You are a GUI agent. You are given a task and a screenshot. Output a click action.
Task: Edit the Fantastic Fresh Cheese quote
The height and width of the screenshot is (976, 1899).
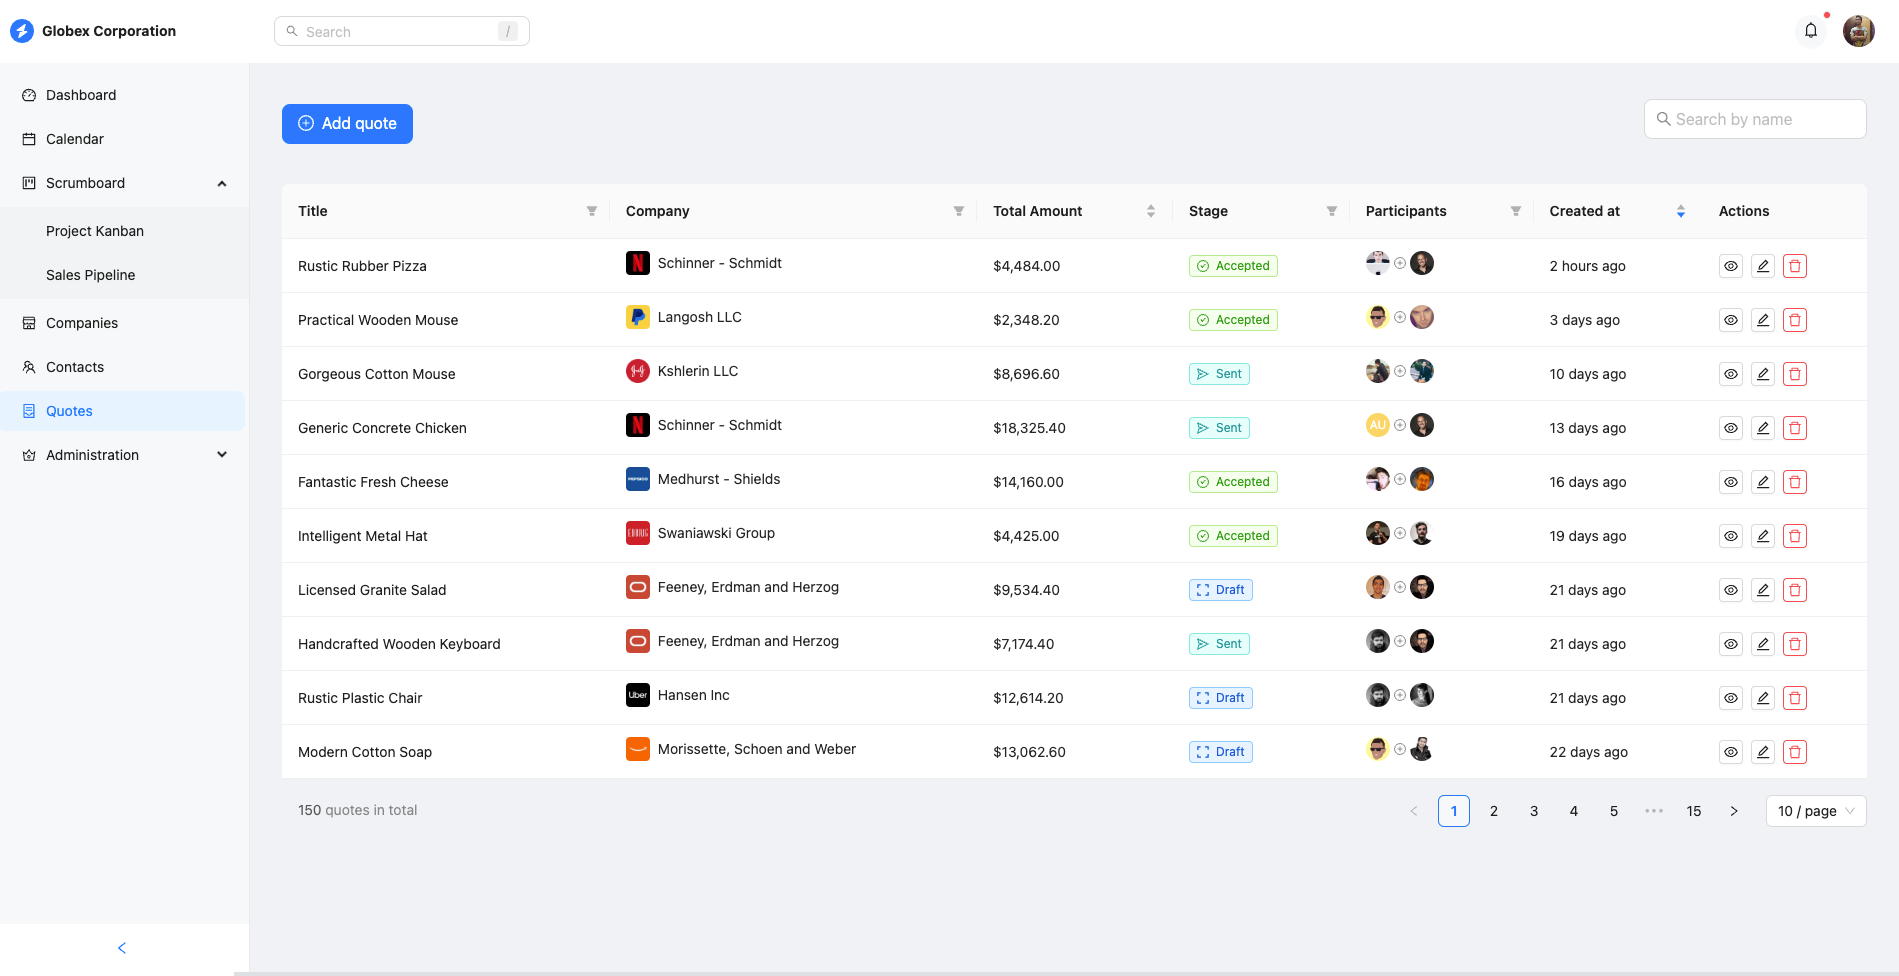[x=1763, y=482]
